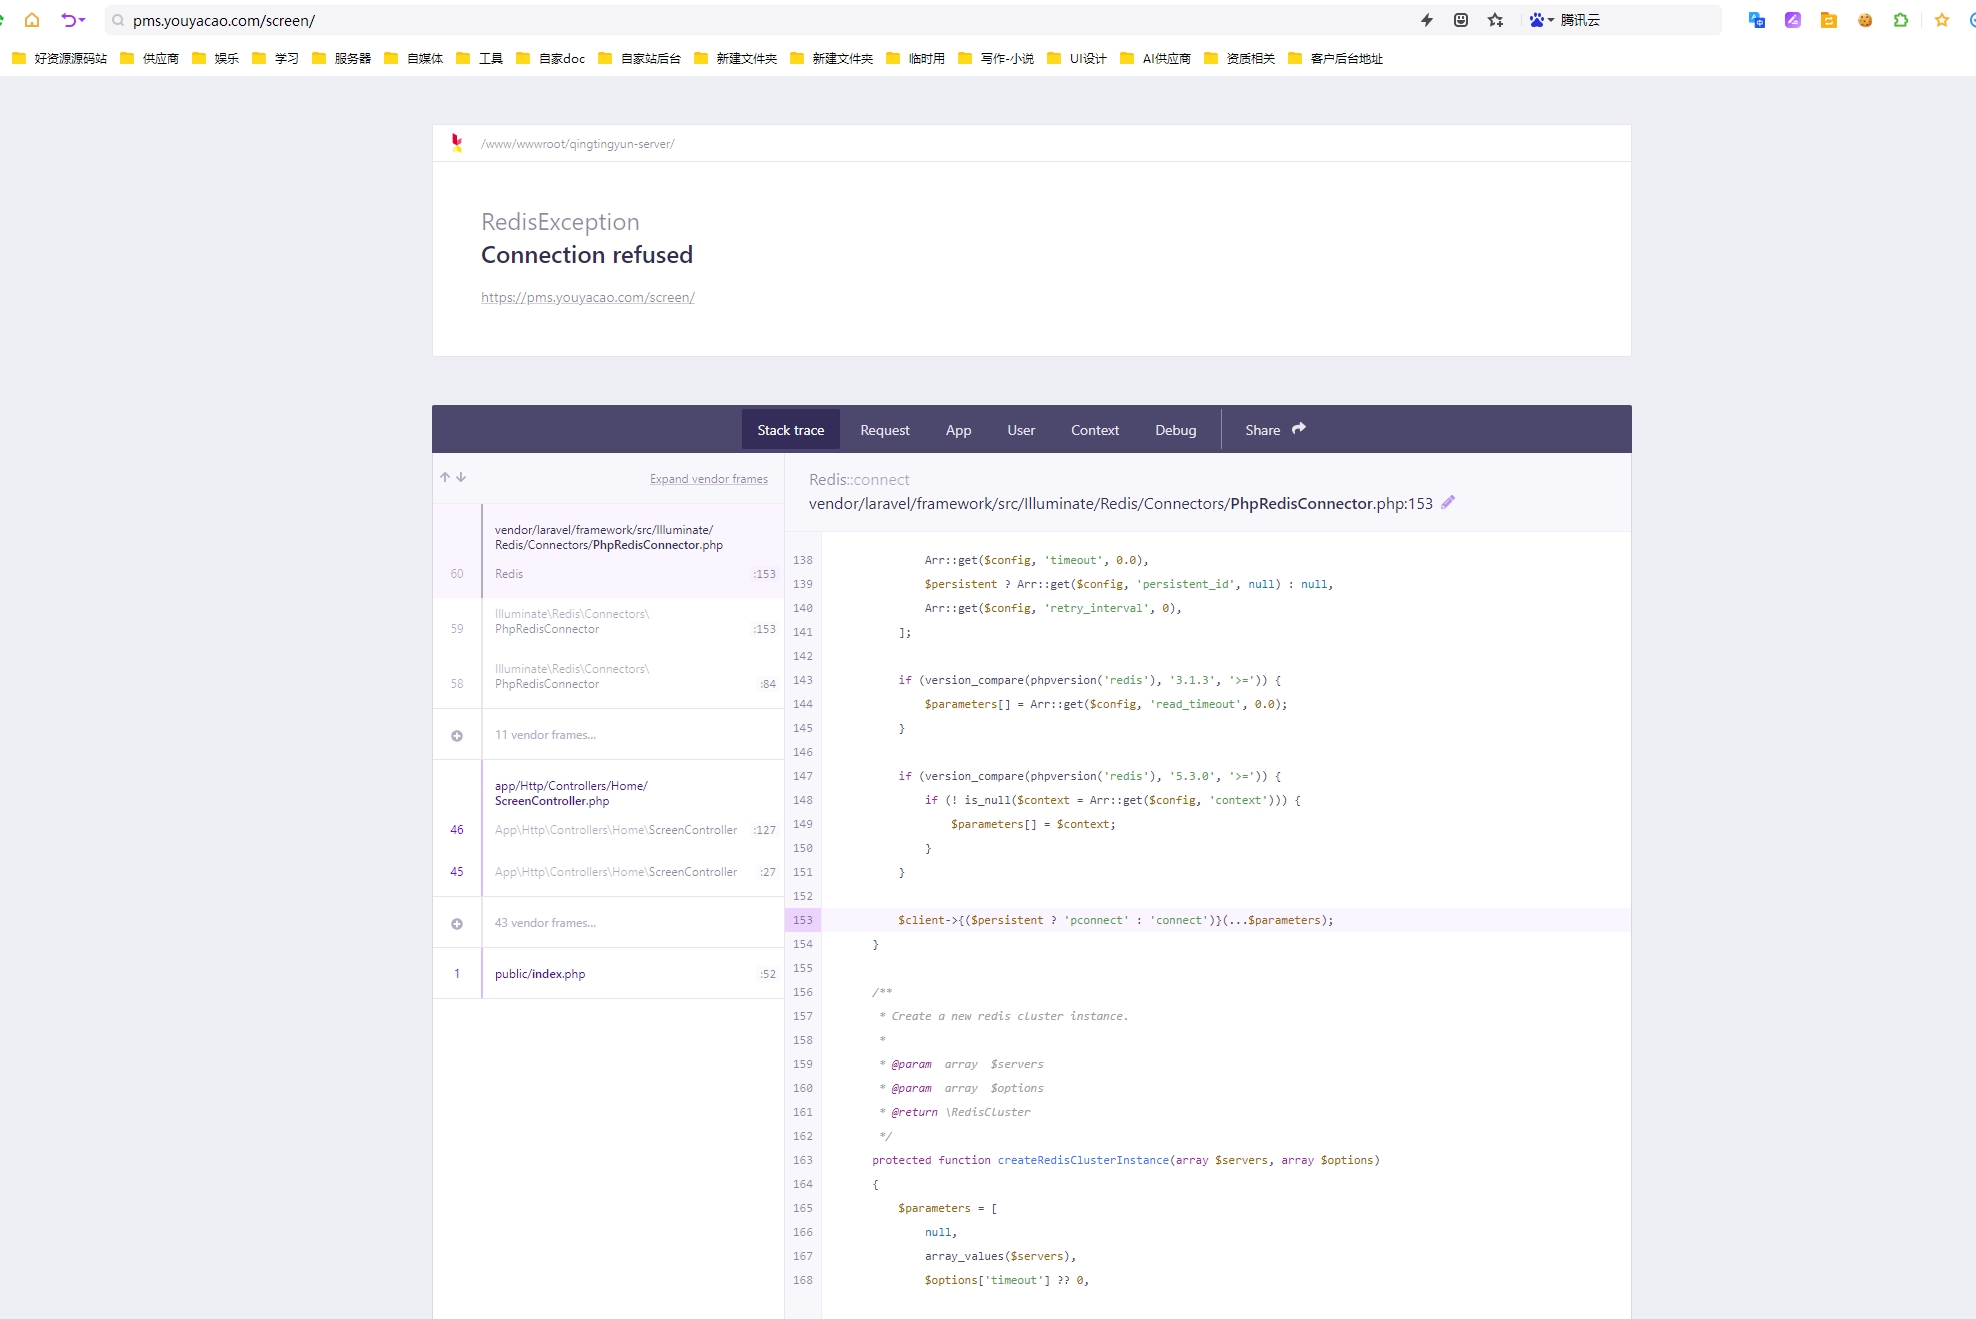Click the pencil edit icon beside PhpRedisConnector.php

pyautogui.click(x=1447, y=502)
